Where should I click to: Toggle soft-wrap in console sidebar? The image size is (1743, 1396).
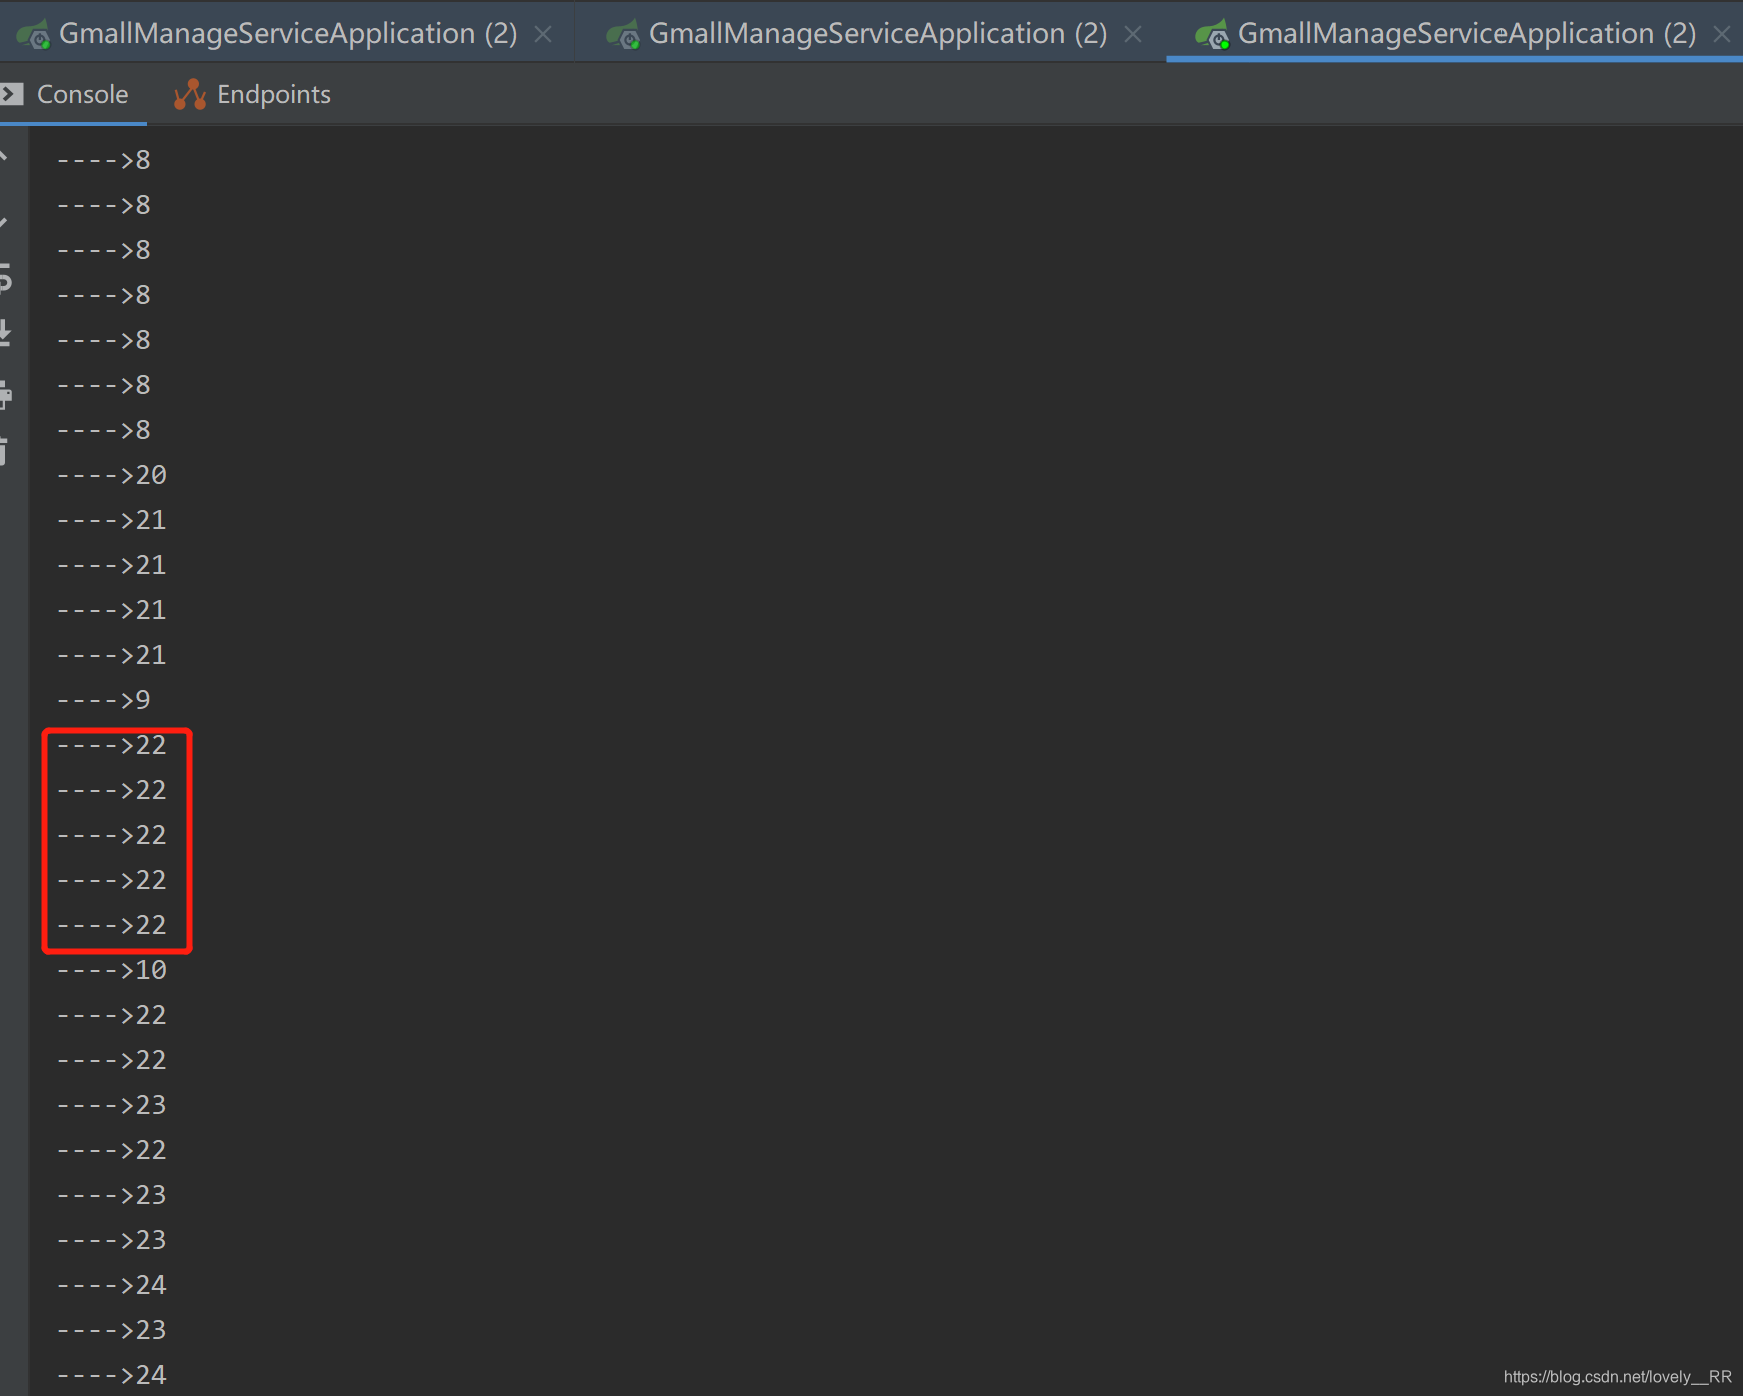pyautogui.click(x=5, y=277)
